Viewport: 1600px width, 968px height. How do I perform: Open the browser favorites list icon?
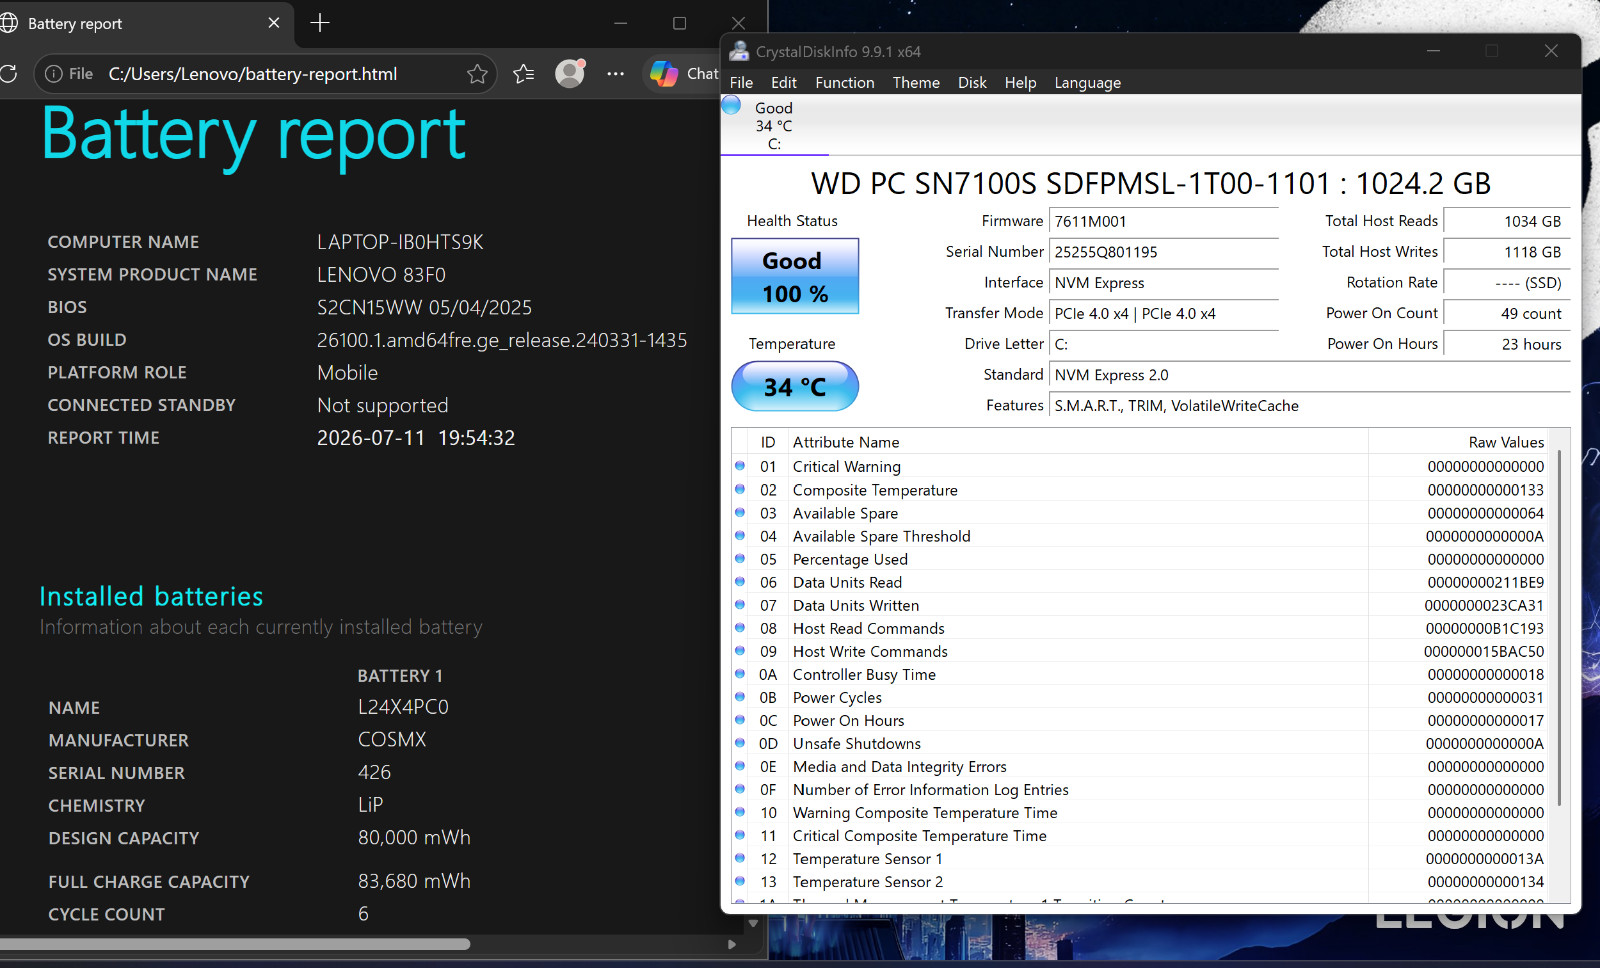tap(524, 74)
